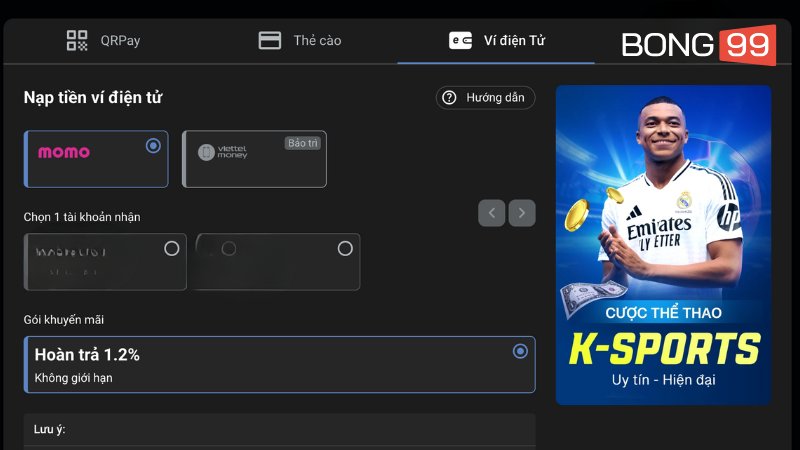Screen dimensions: 800x450
Task: Click the QR code icon in QRPay tab
Action: point(77,41)
